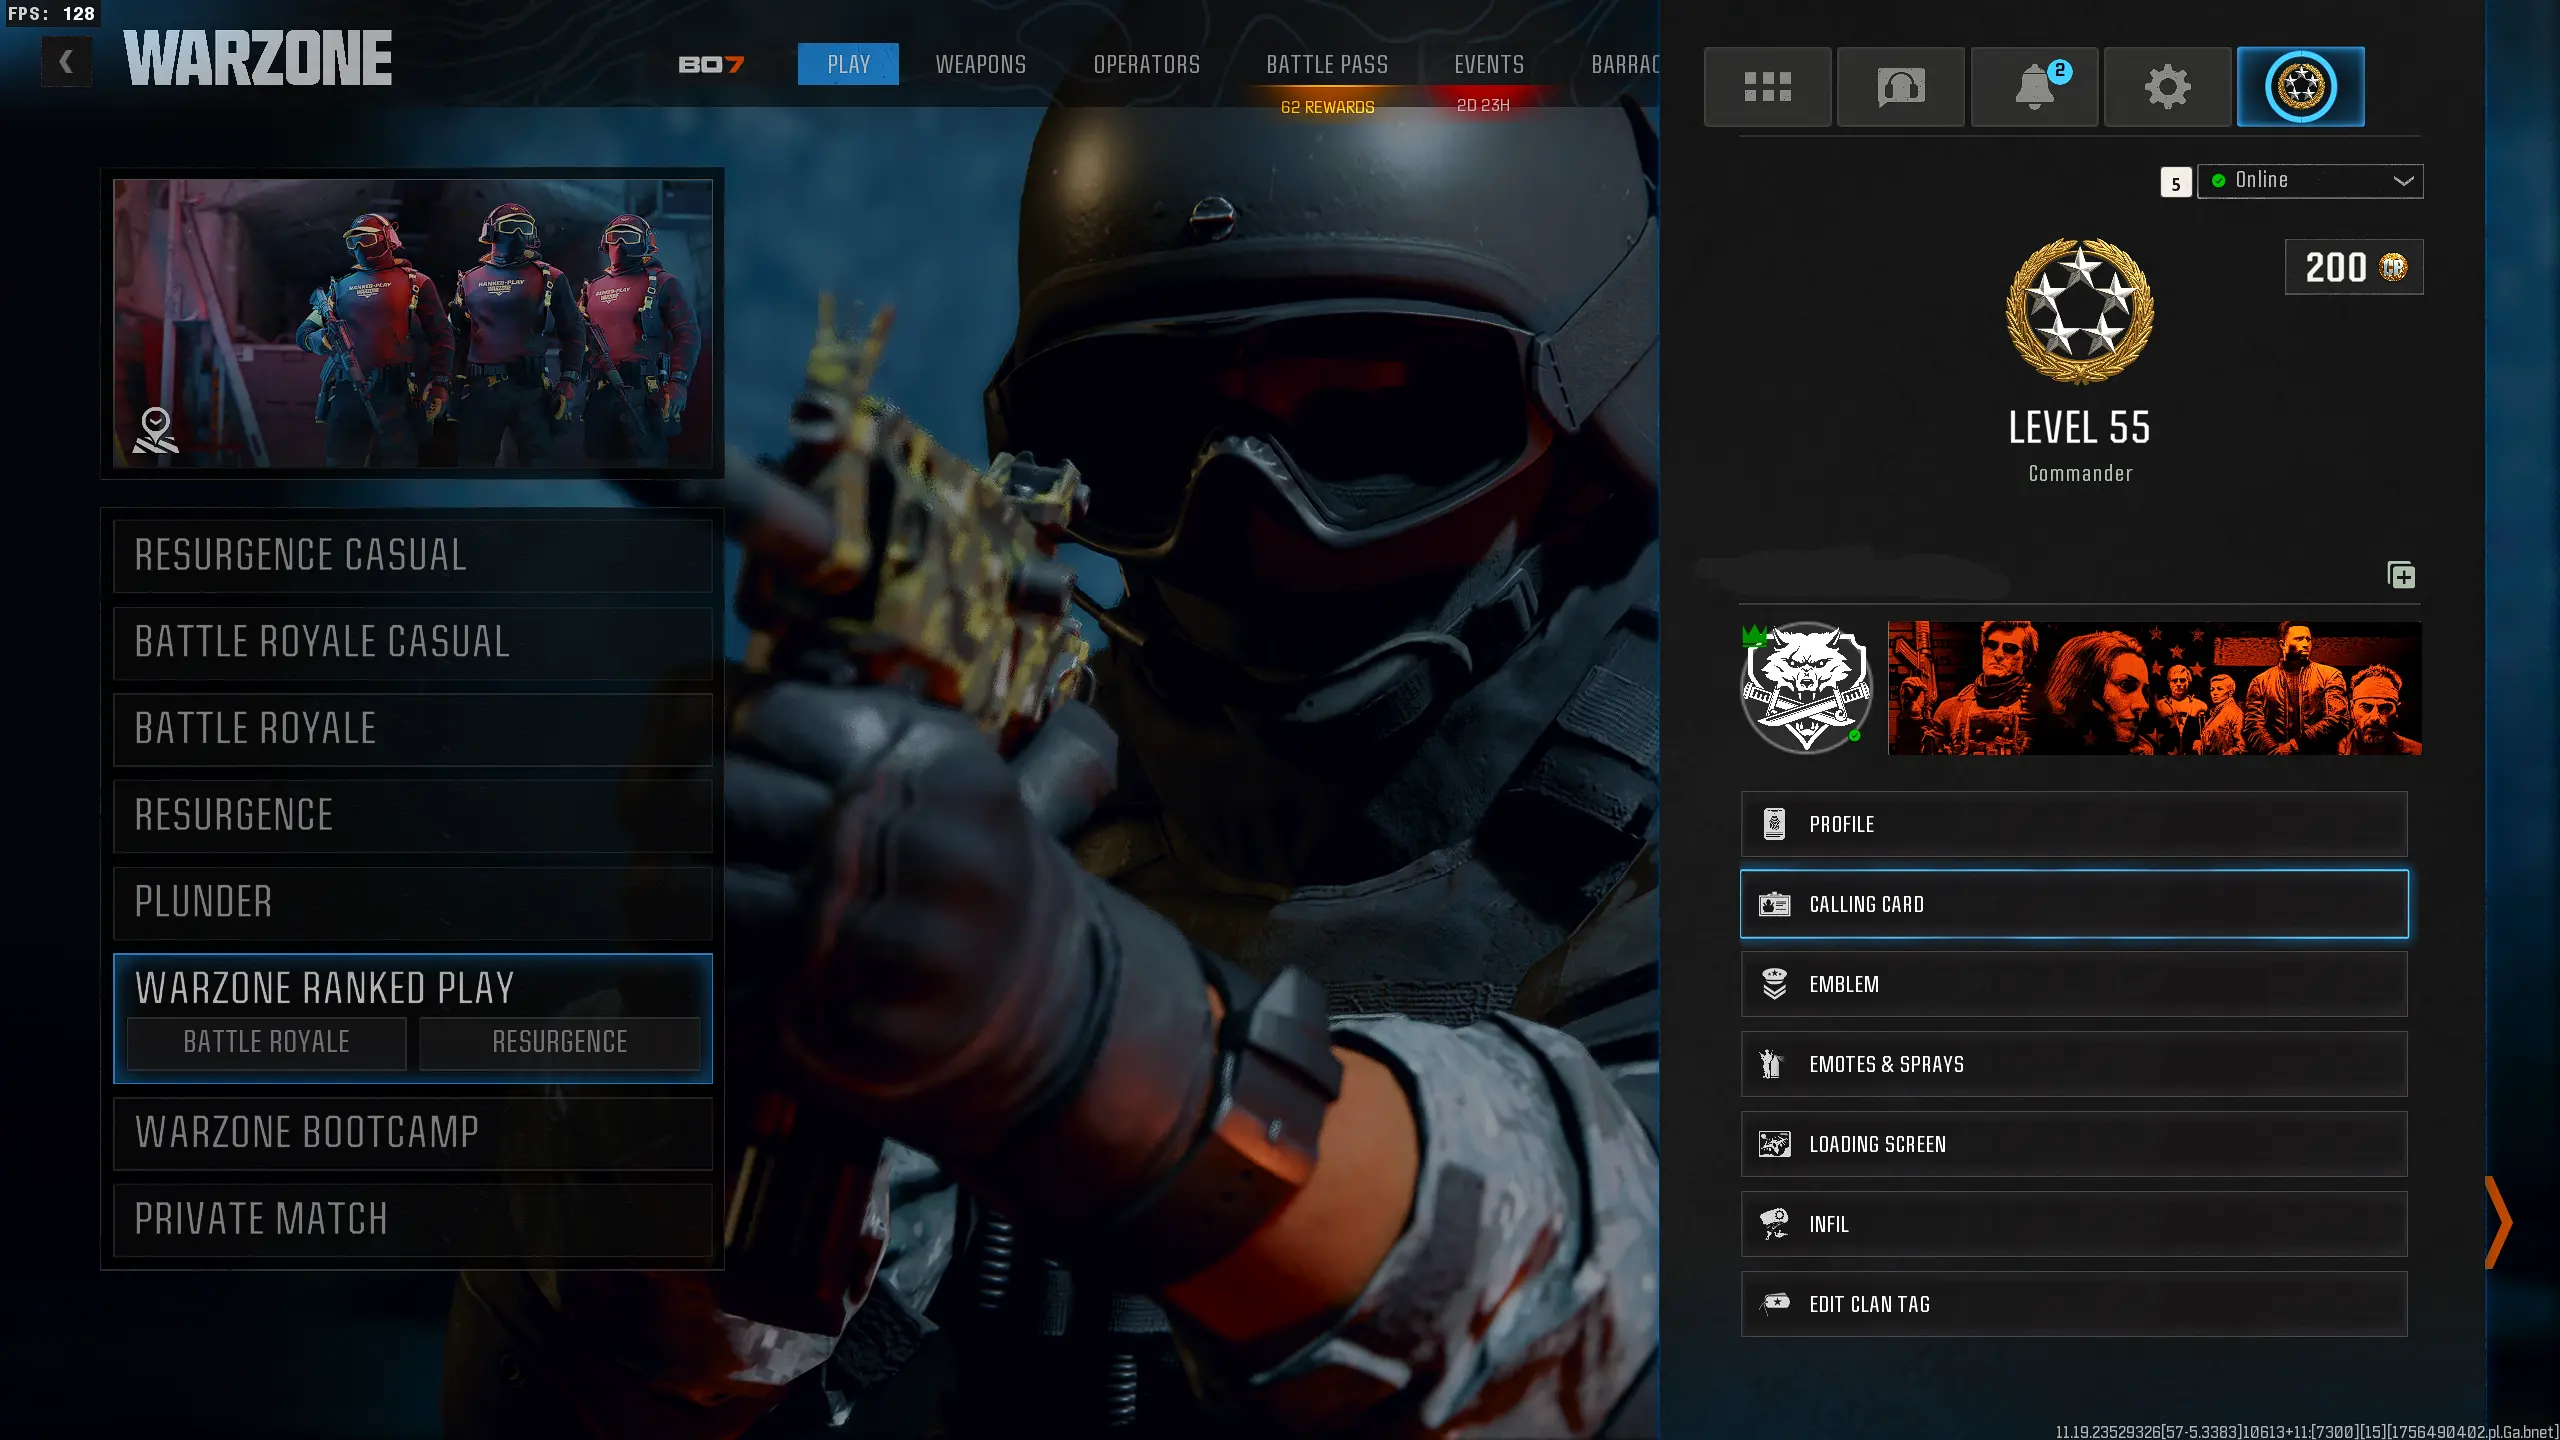Viewport: 2560px width, 1440px height.
Task: Open the headset social channel icon
Action: point(1900,87)
